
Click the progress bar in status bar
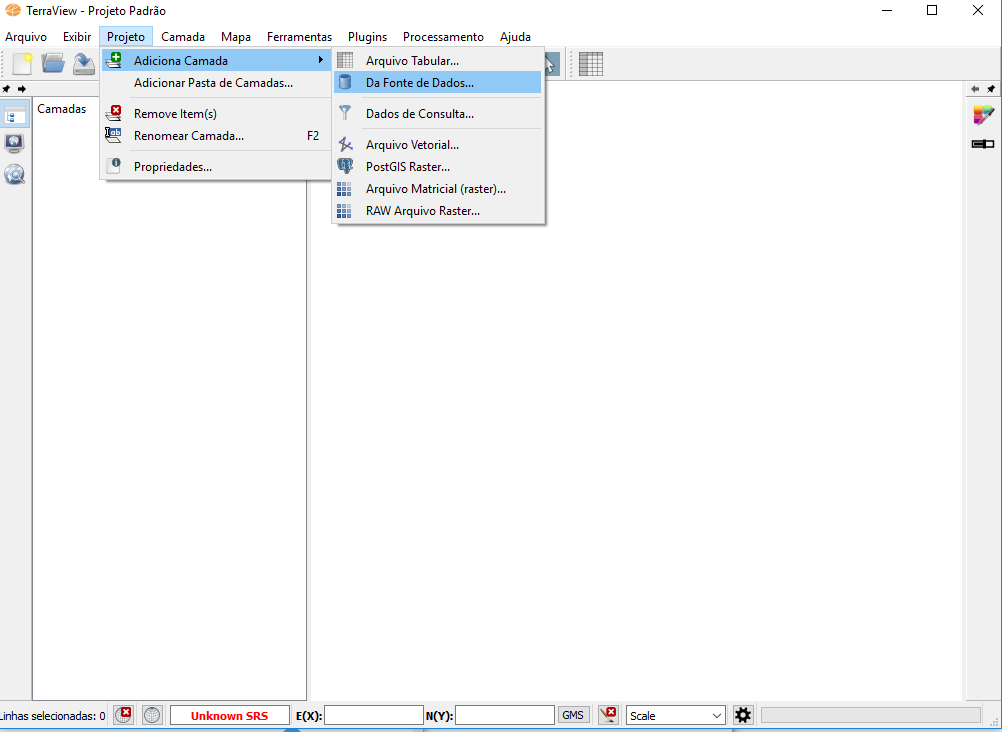click(870, 715)
